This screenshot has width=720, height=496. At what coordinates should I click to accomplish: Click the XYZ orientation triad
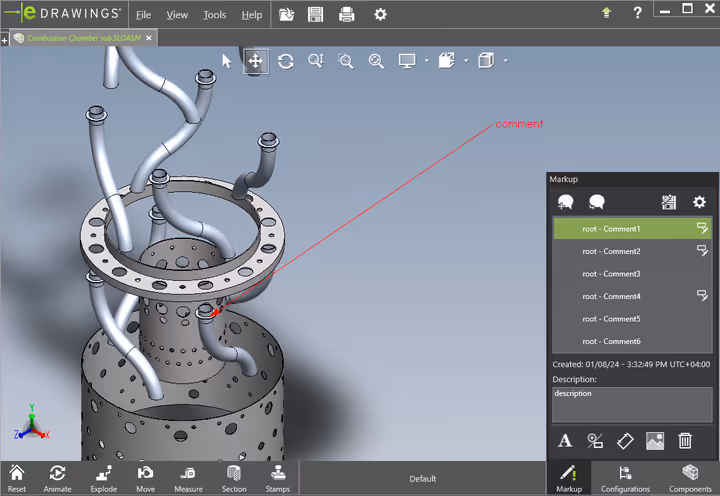(31, 423)
